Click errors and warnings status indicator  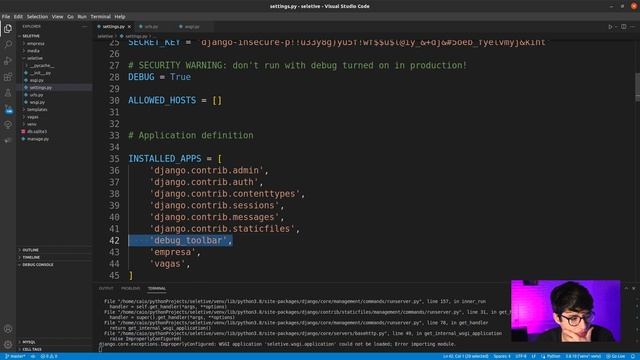pos(49,356)
